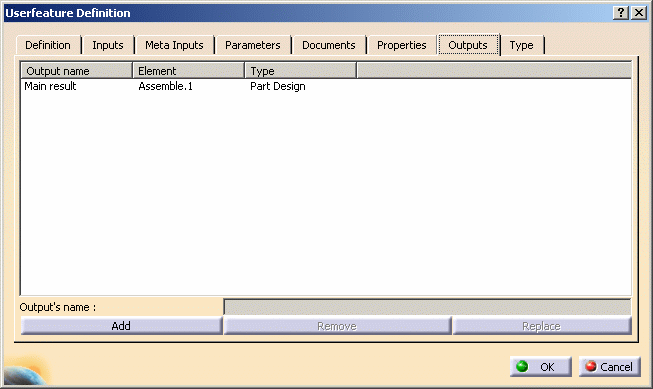This screenshot has width=653, height=389.
Task: Select the Meta Inputs tab
Action: pyautogui.click(x=174, y=45)
